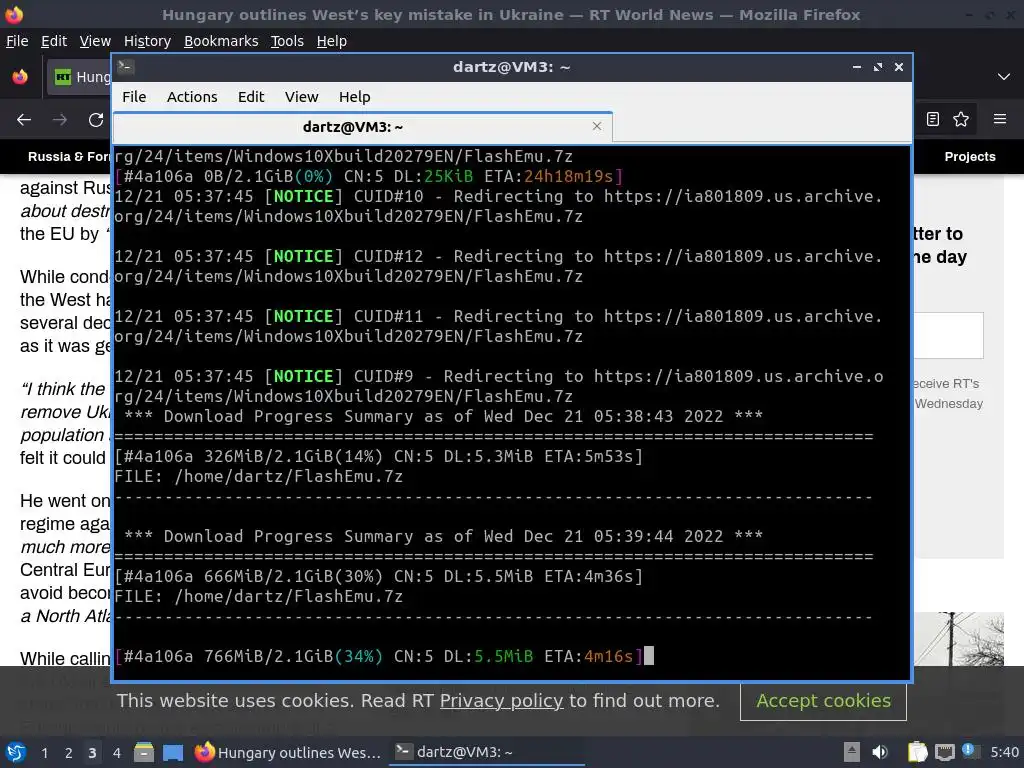Open Firefox Tools menu
Viewport: 1024px width, 768px height.
tap(287, 40)
